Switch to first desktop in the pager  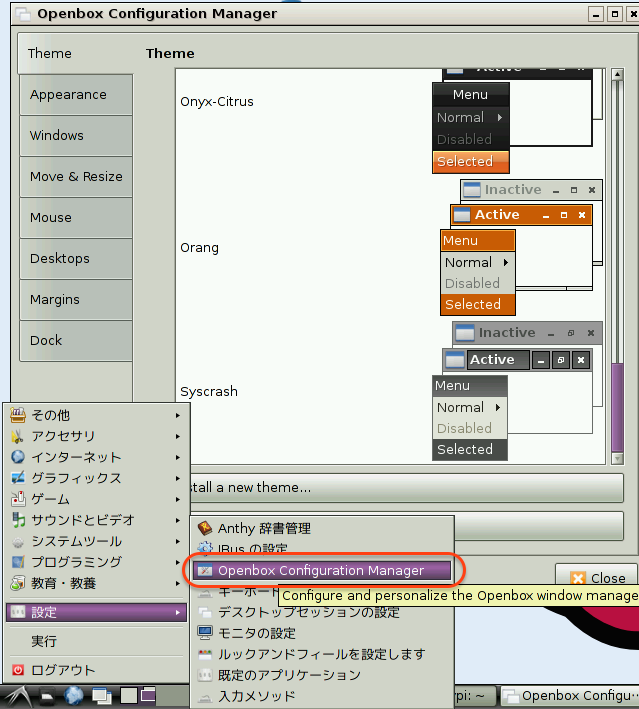click(128, 695)
